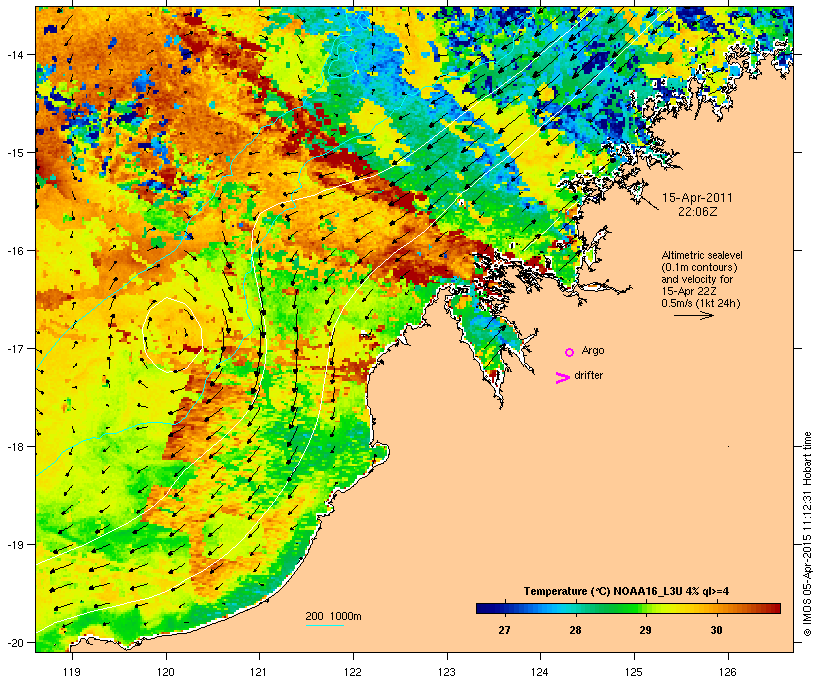Click the 0.5m/s velocity scale arrow

pos(693,315)
